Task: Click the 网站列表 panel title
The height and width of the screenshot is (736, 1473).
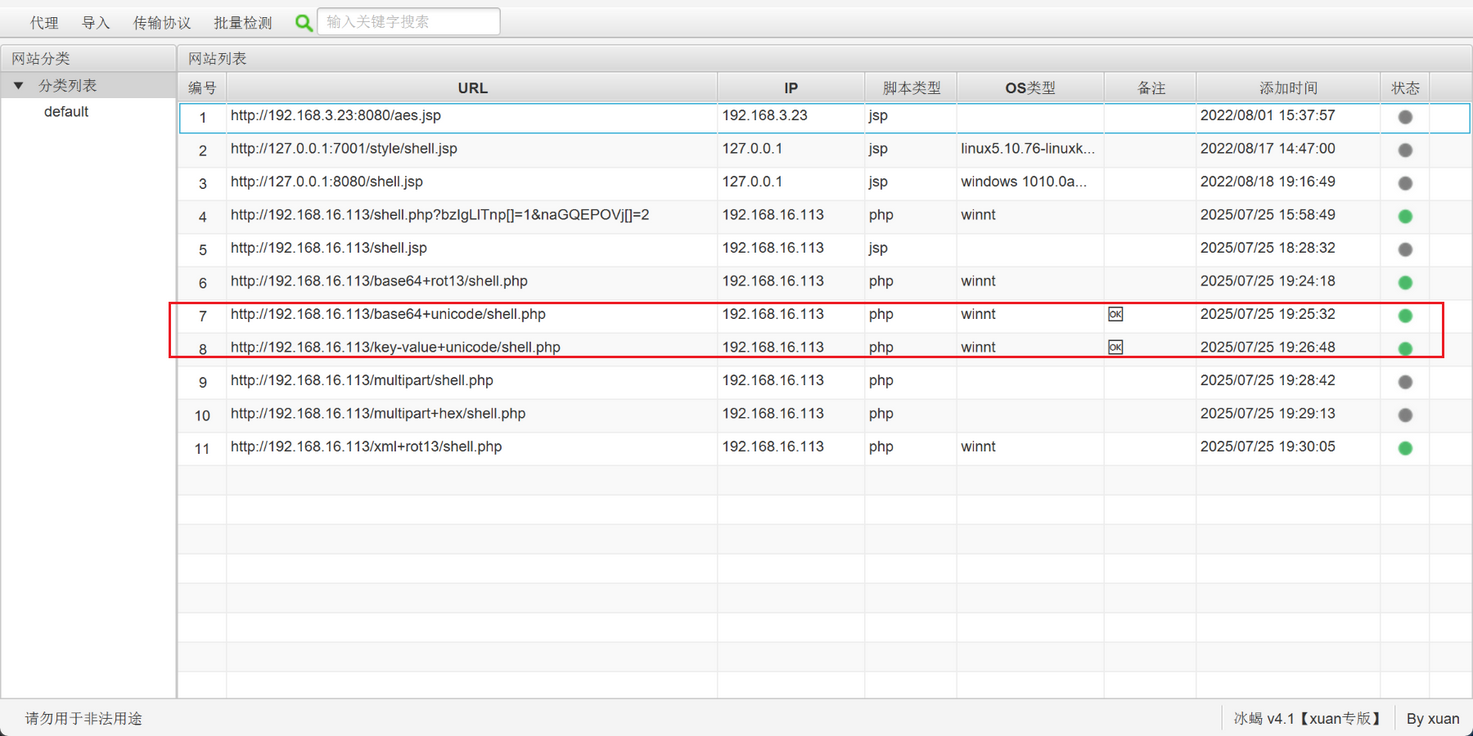Action: [217, 58]
